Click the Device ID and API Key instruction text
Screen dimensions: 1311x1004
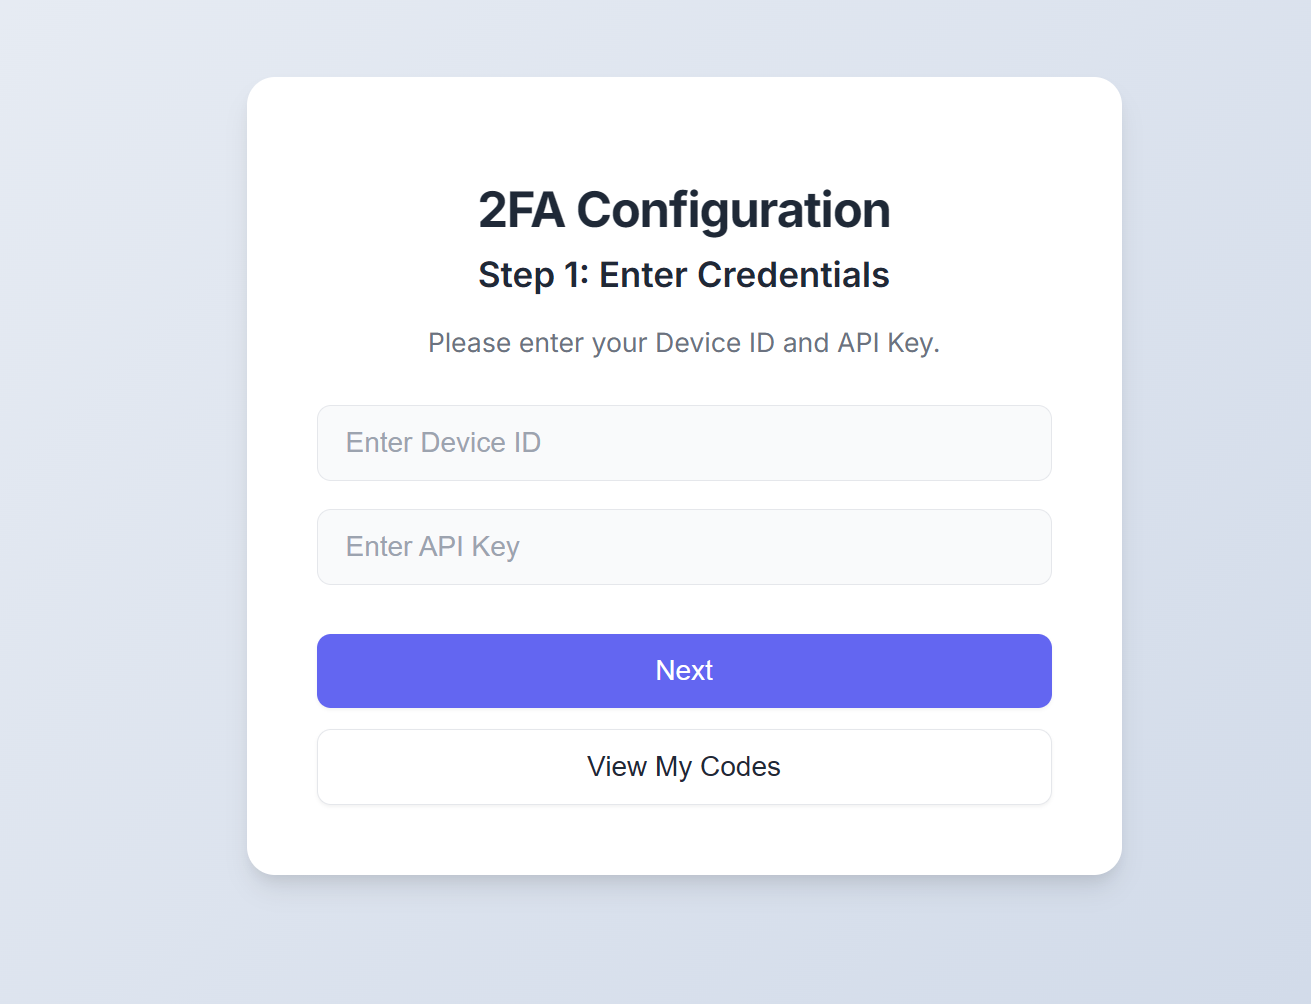pyautogui.click(x=684, y=343)
